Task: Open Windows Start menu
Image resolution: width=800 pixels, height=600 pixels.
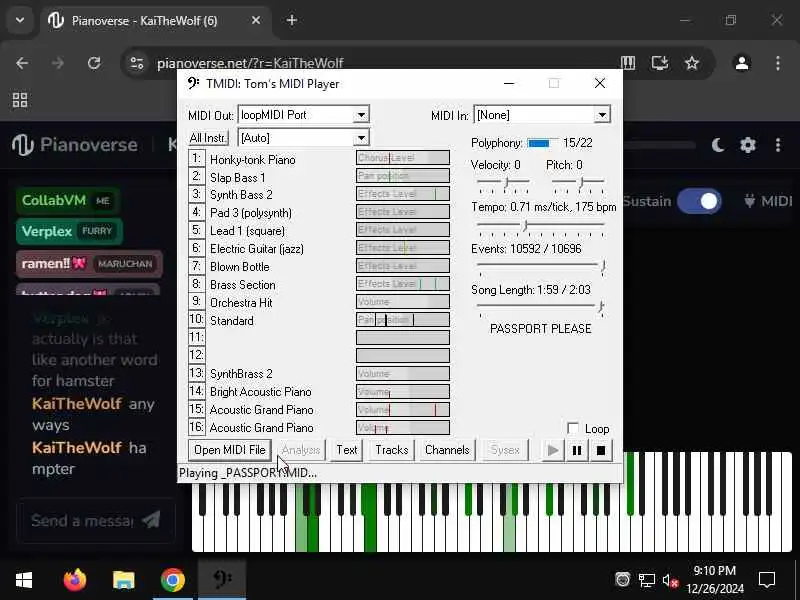Action: [x=24, y=580]
